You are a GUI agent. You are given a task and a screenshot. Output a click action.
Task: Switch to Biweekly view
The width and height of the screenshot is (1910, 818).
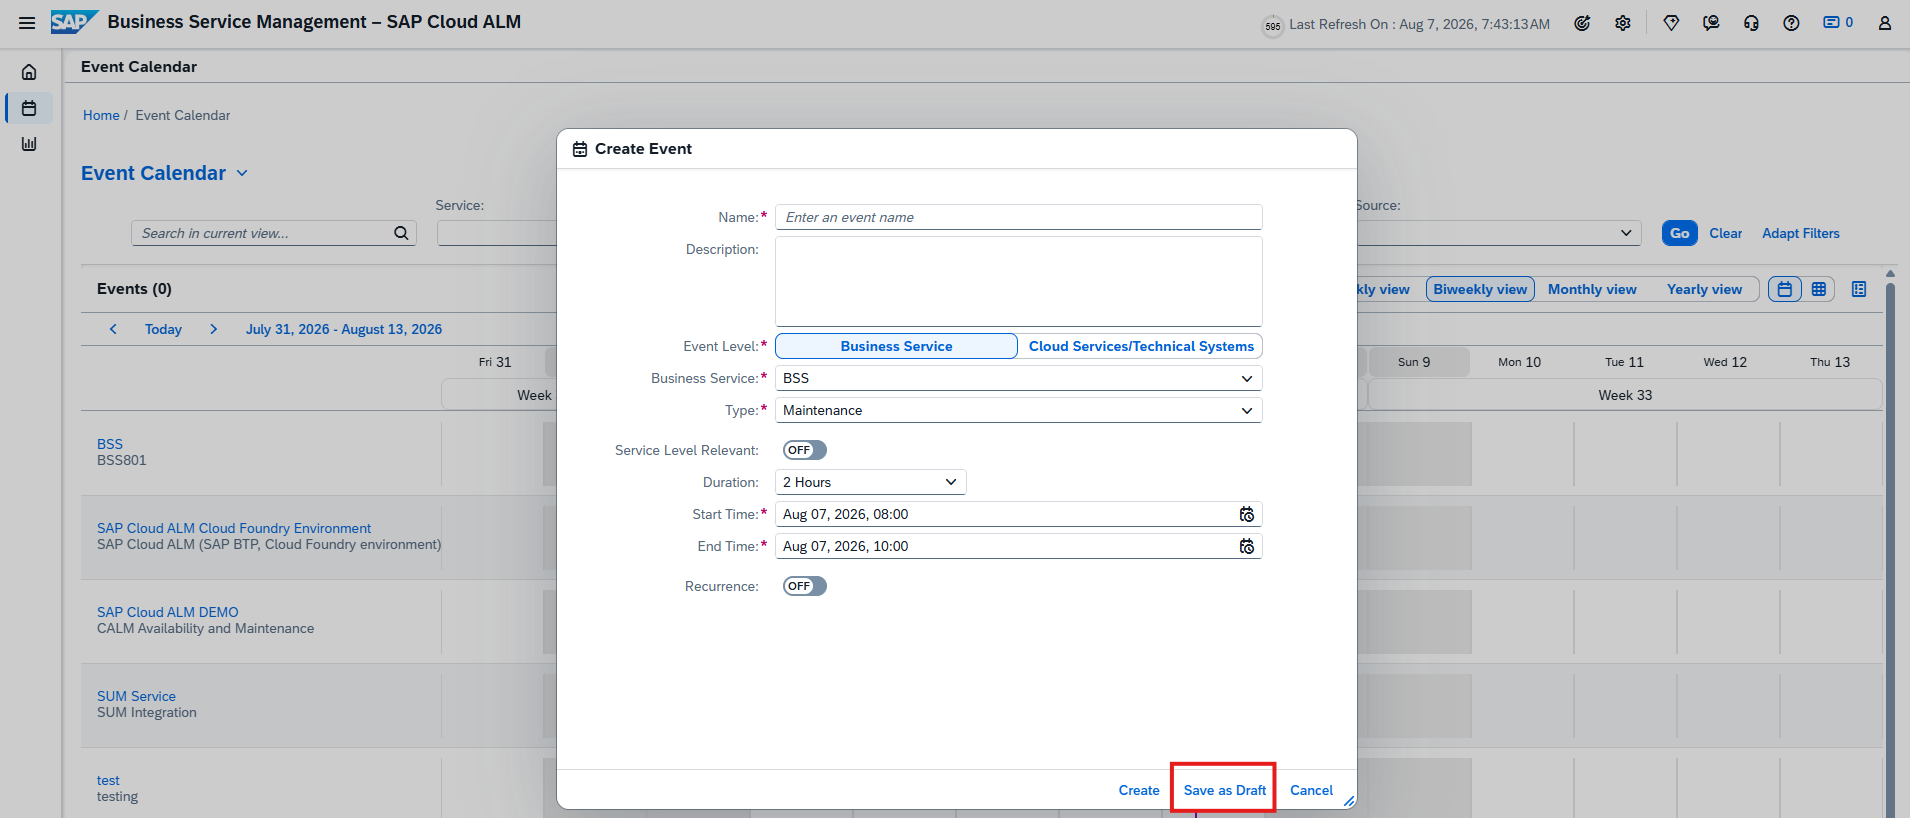click(x=1480, y=289)
